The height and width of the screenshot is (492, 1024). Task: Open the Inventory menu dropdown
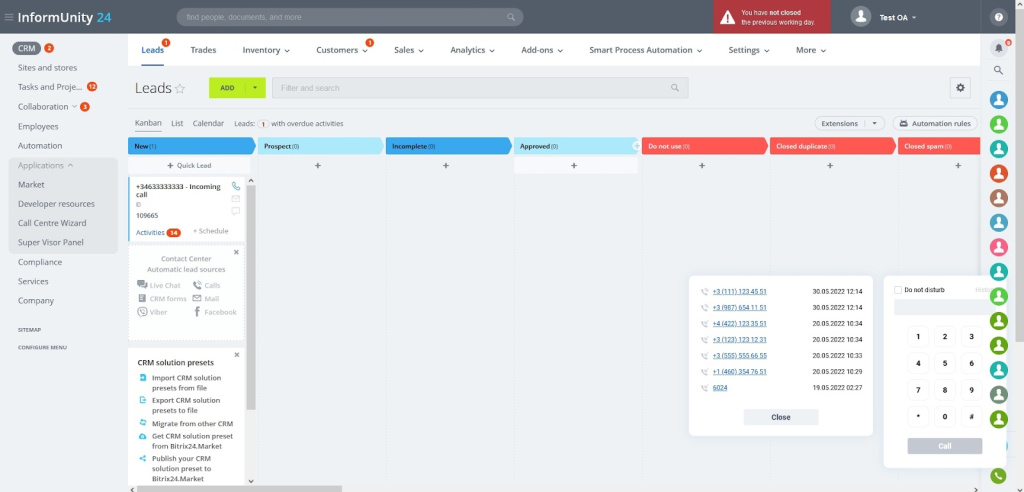[266, 50]
